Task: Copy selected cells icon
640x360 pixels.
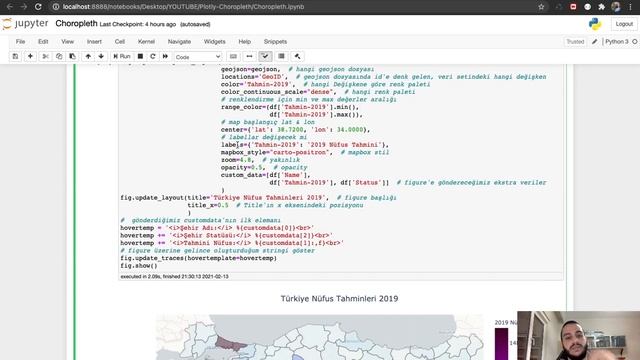Action: (59, 56)
